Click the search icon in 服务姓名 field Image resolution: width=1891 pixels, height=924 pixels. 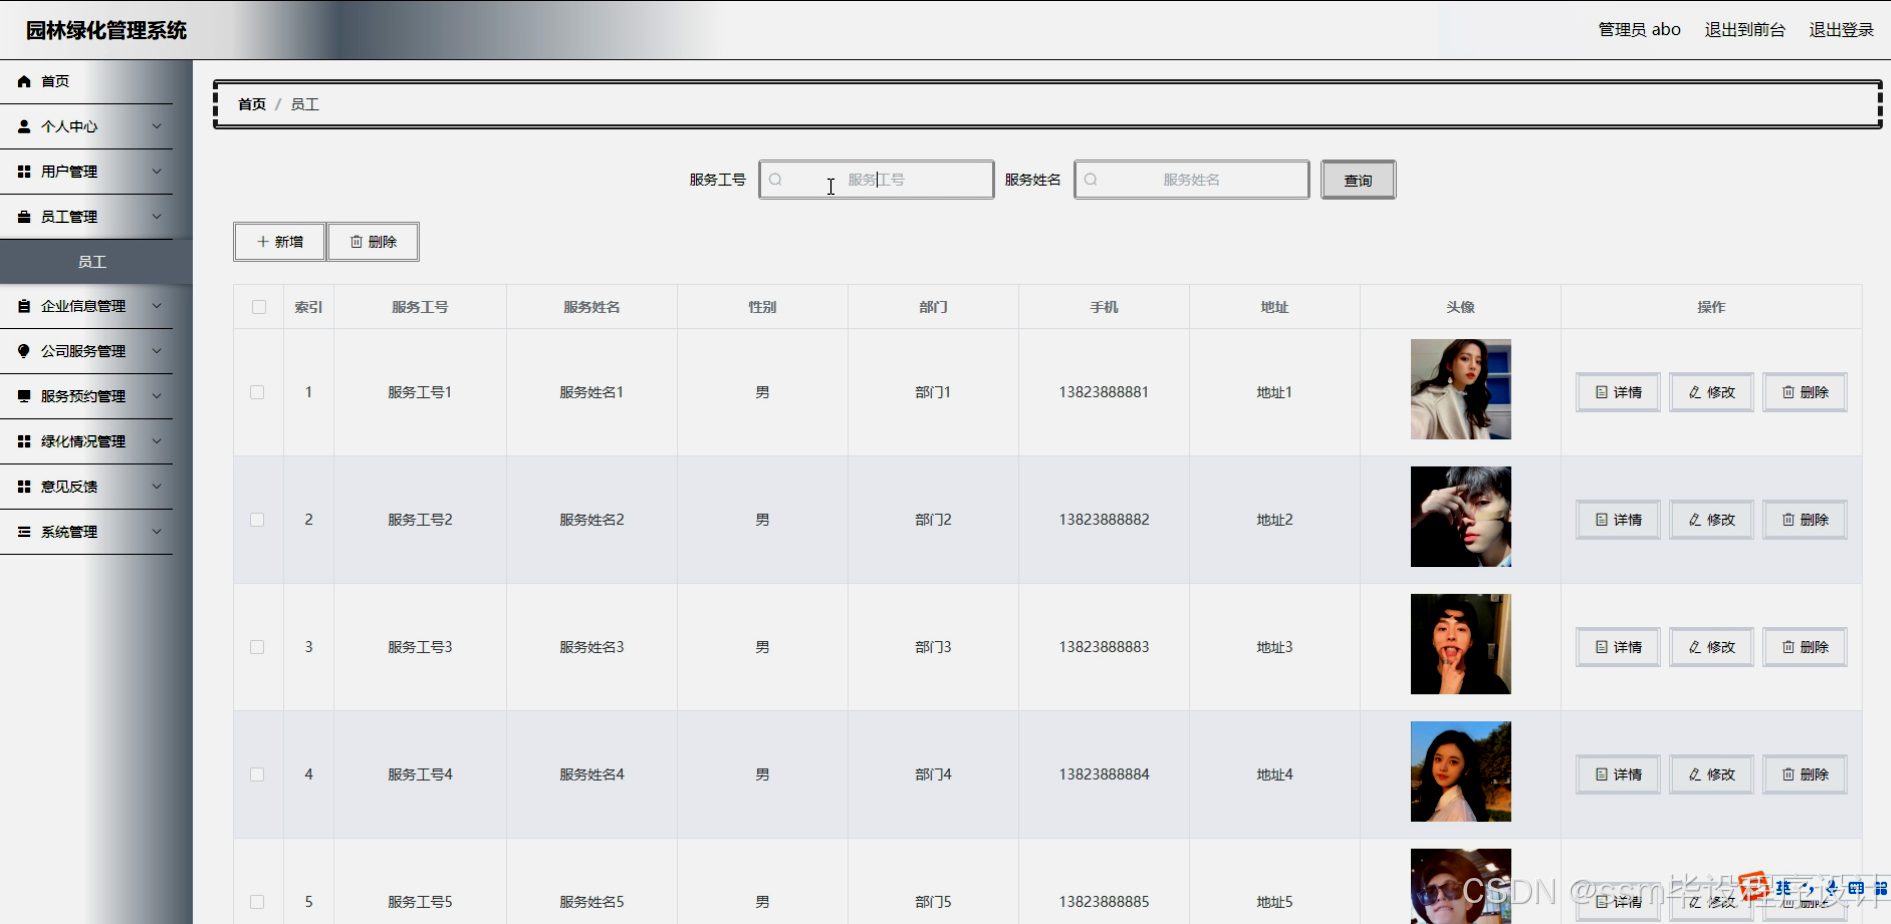pos(1091,180)
